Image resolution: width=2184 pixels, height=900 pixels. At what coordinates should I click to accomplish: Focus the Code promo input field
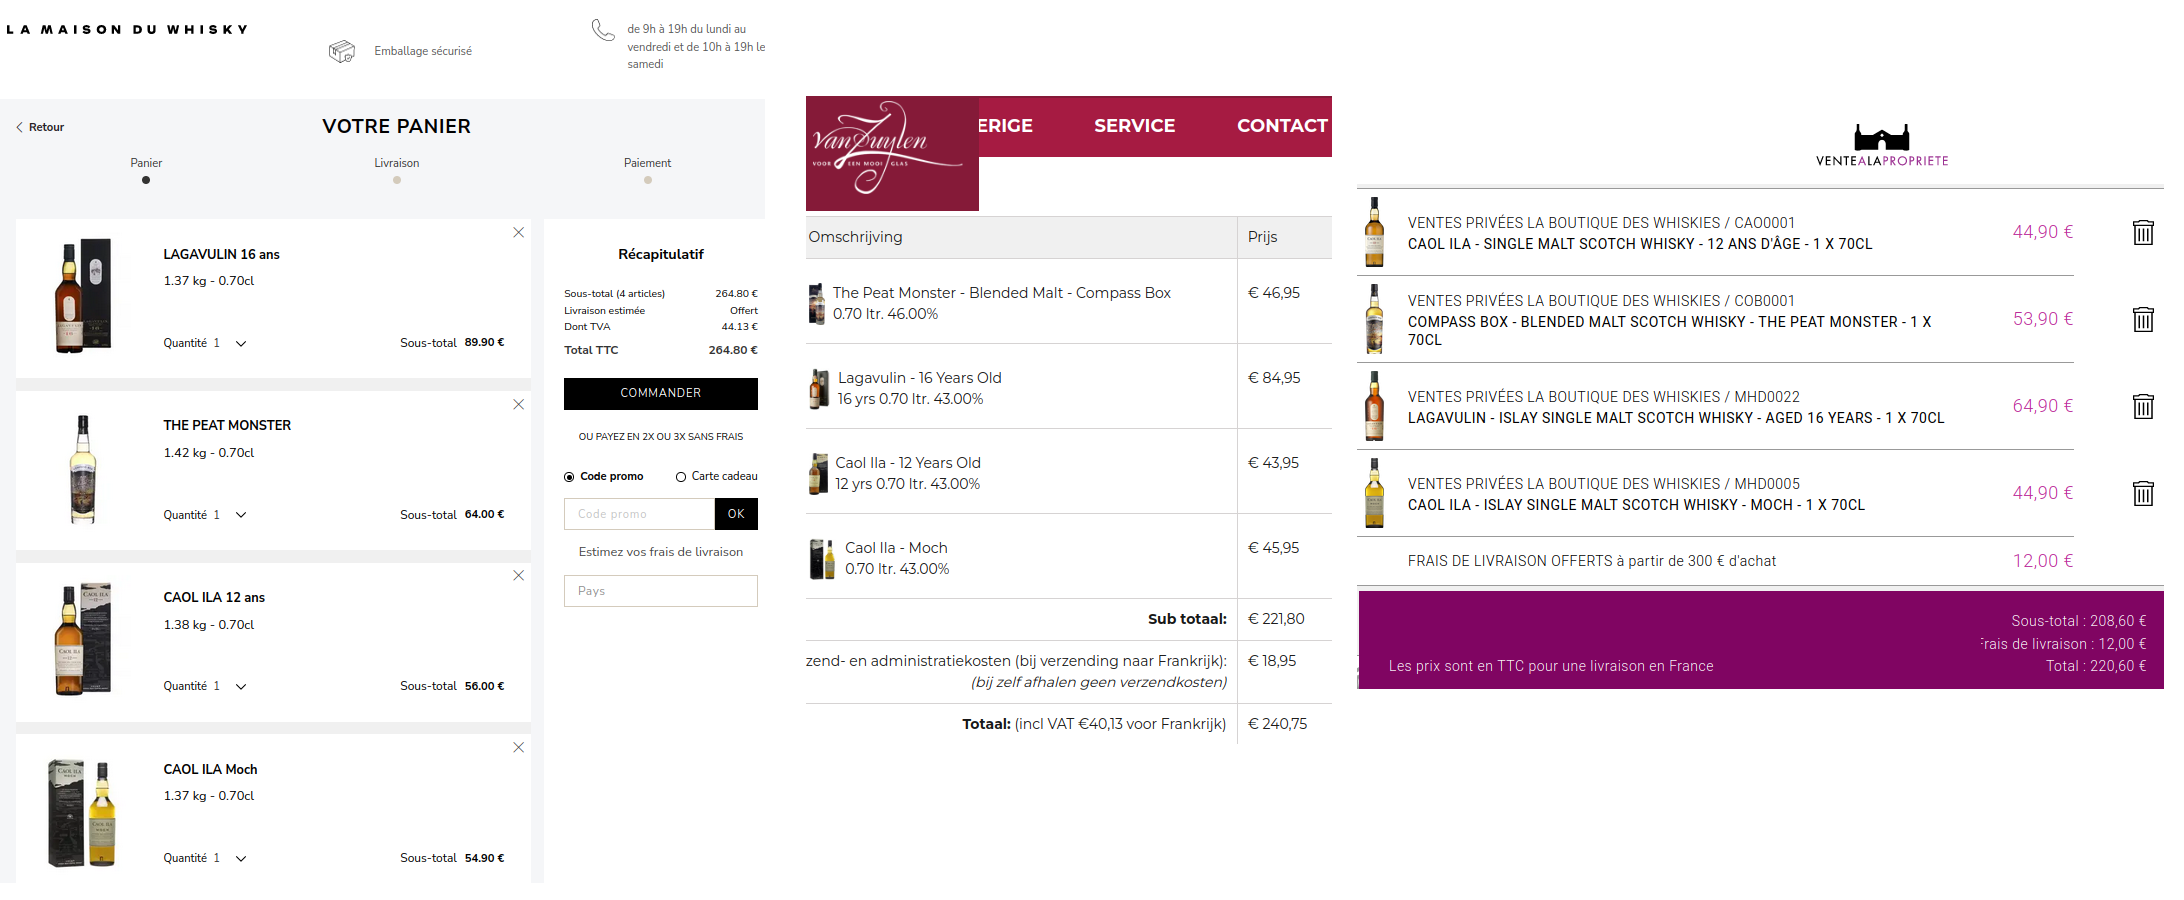pyautogui.click(x=639, y=514)
